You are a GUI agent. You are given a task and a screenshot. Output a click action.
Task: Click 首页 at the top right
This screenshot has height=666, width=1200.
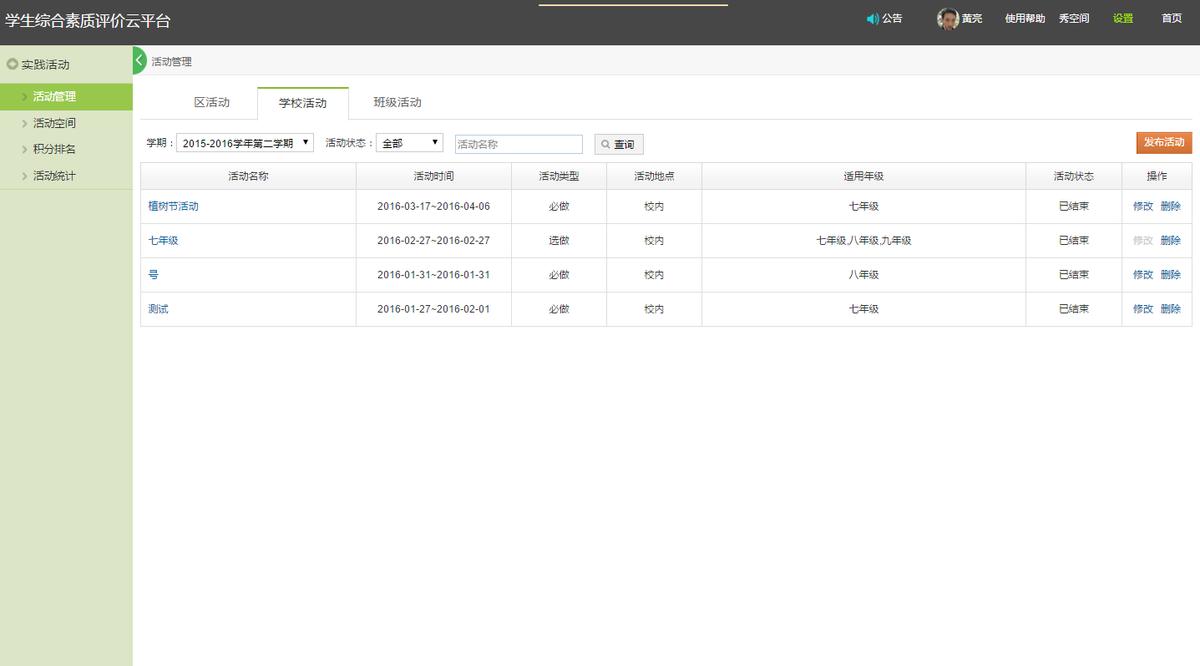1171,17
